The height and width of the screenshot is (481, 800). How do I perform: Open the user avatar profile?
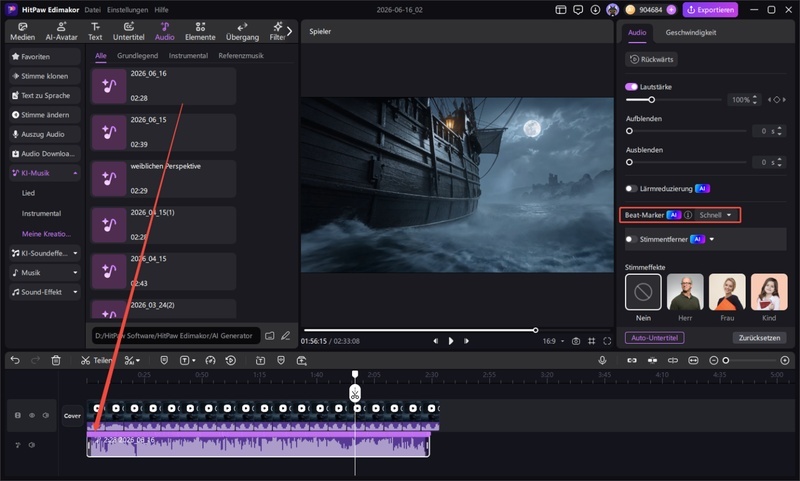click(612, 10)
